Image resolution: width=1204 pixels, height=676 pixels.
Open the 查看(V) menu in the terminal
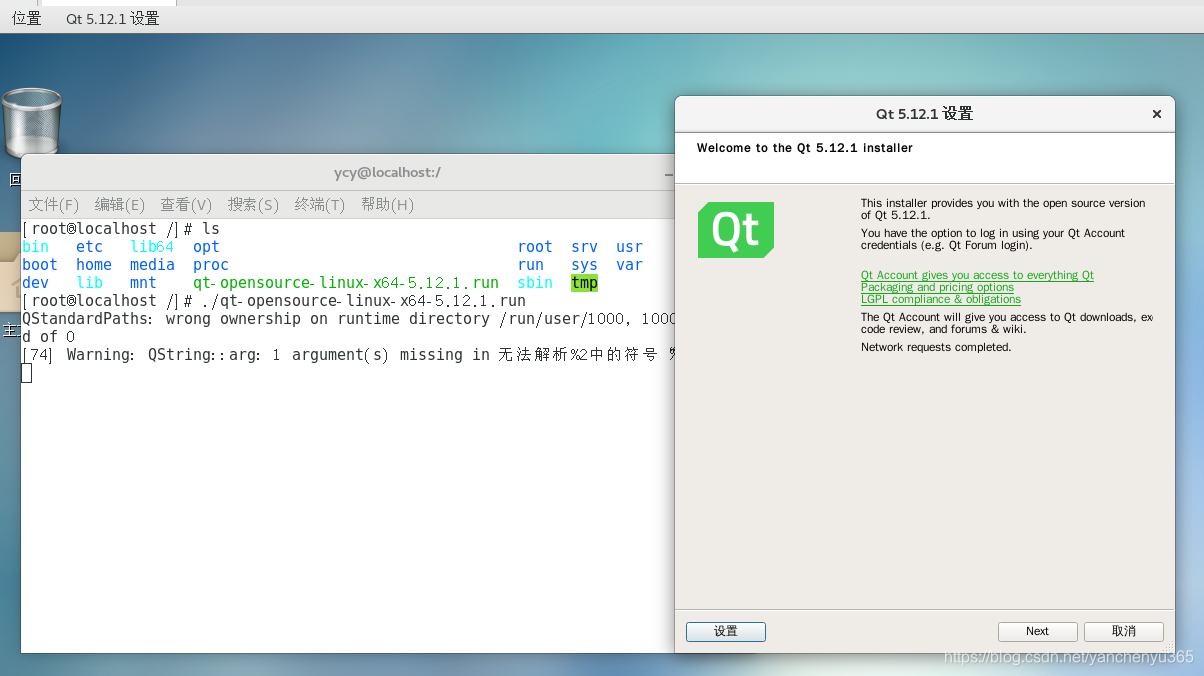(185, 204)
